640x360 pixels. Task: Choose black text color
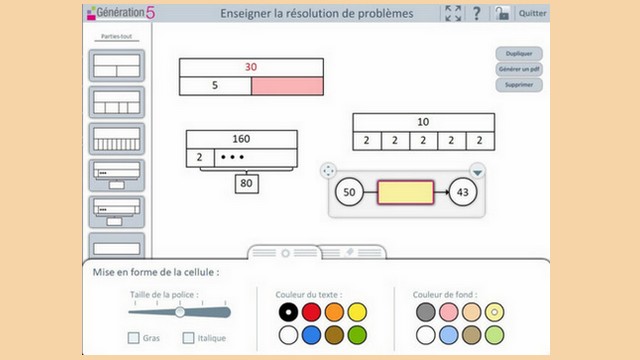click(289, 312)
